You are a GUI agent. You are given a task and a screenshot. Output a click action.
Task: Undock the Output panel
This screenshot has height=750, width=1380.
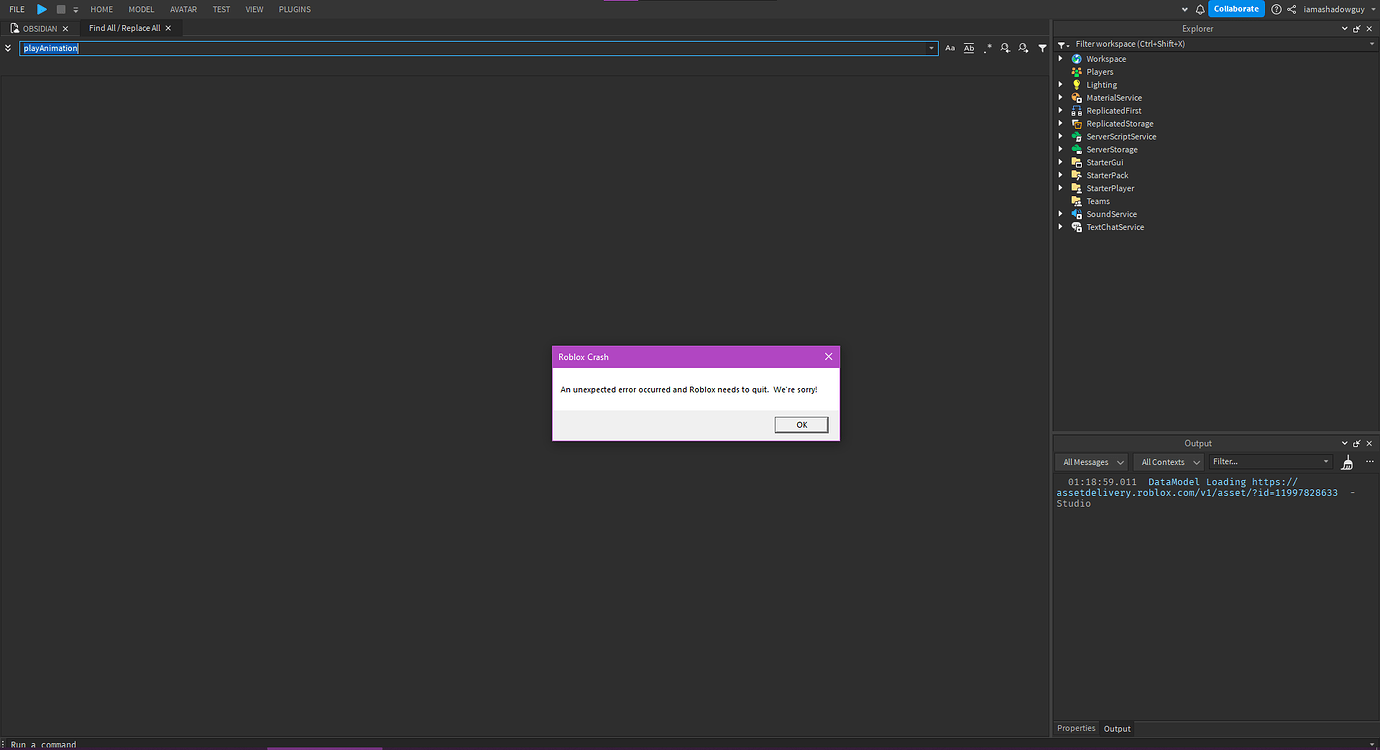[x=1357, y=443]
